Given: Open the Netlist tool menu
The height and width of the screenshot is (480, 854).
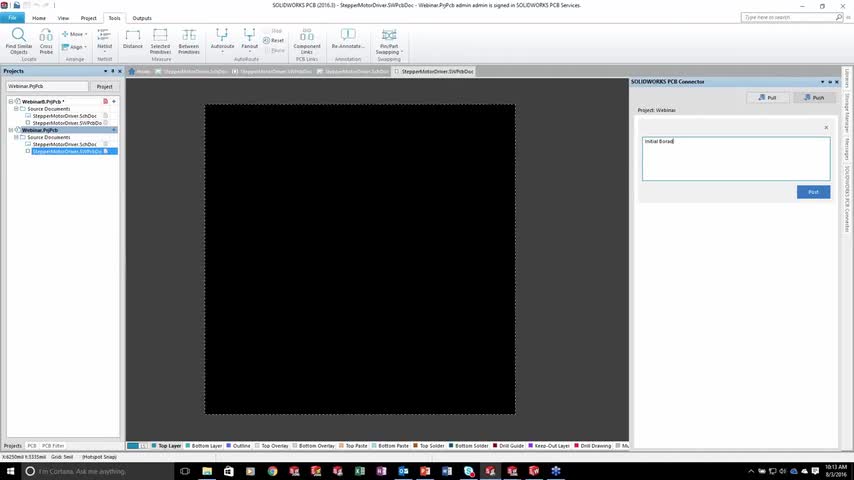Looking at the screenshot, I should [105, 39].
